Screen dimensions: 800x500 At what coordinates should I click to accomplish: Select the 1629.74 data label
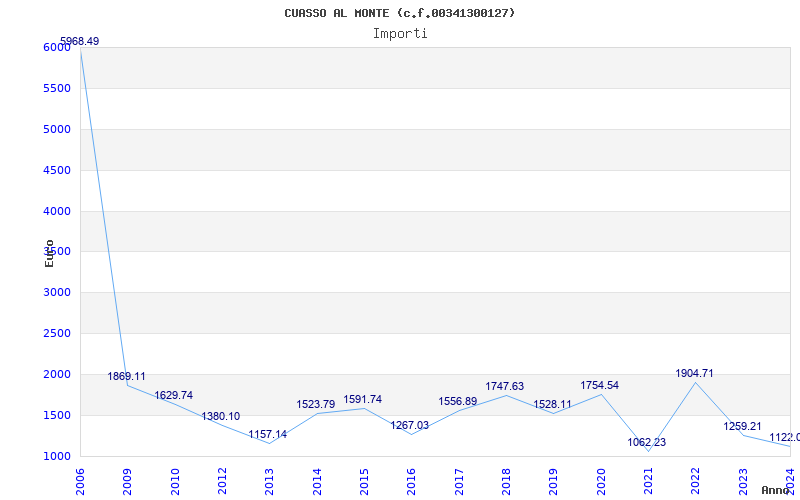point(173,395)
